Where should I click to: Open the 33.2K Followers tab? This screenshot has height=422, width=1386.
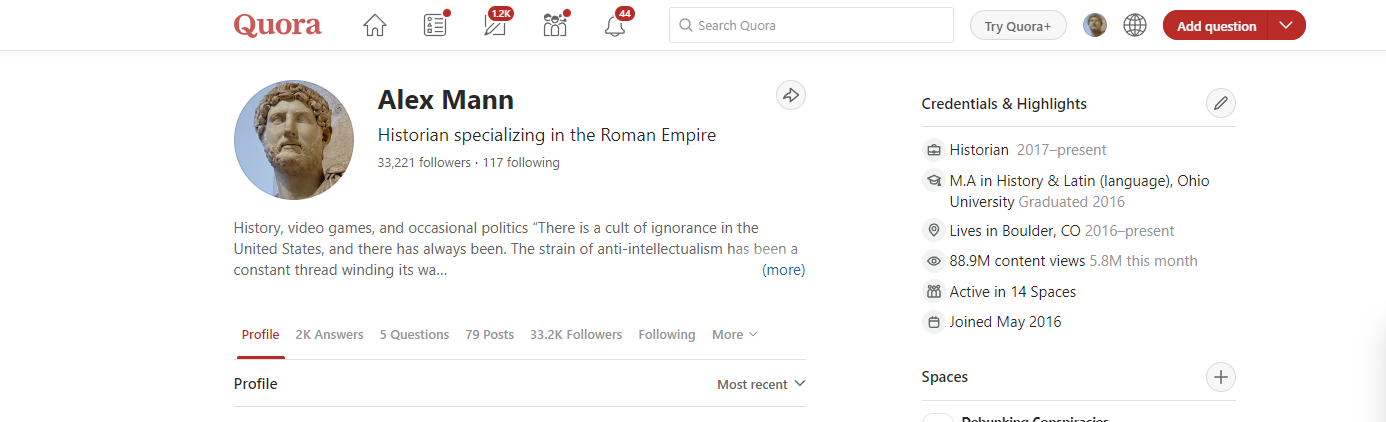(576, 335)
